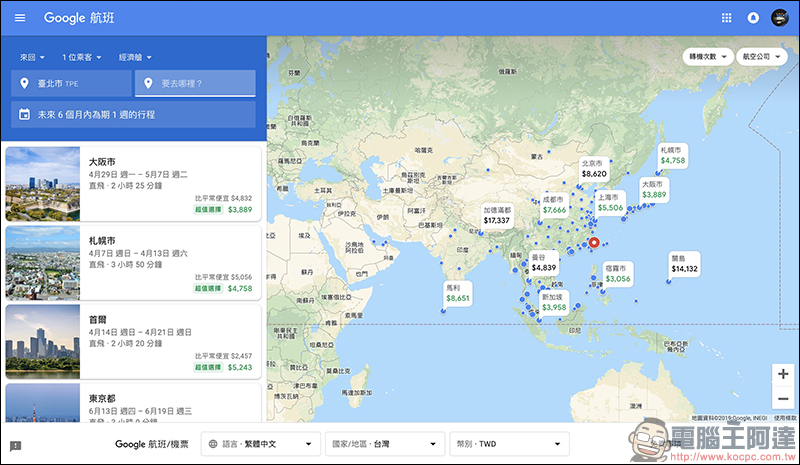
Task: Click the 上海市 $5,506 map label
Action: coord(610,203)
